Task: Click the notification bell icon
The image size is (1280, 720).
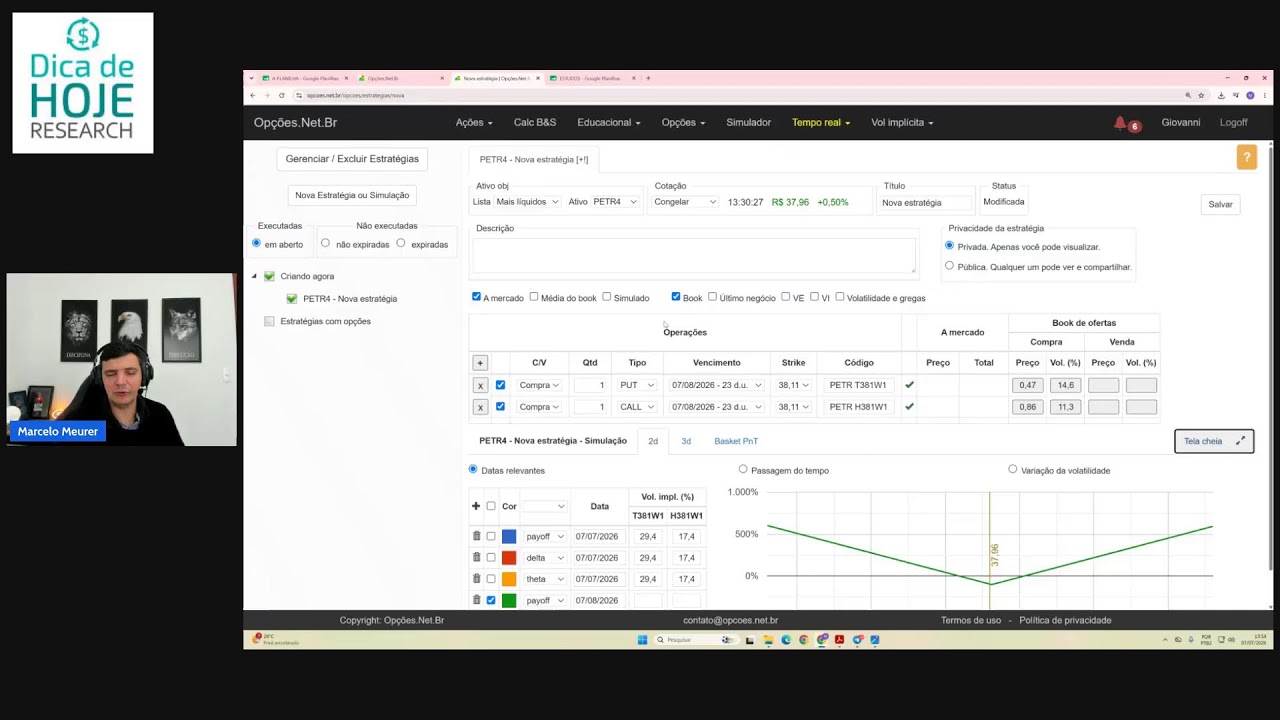Action: coord(1120,122)
